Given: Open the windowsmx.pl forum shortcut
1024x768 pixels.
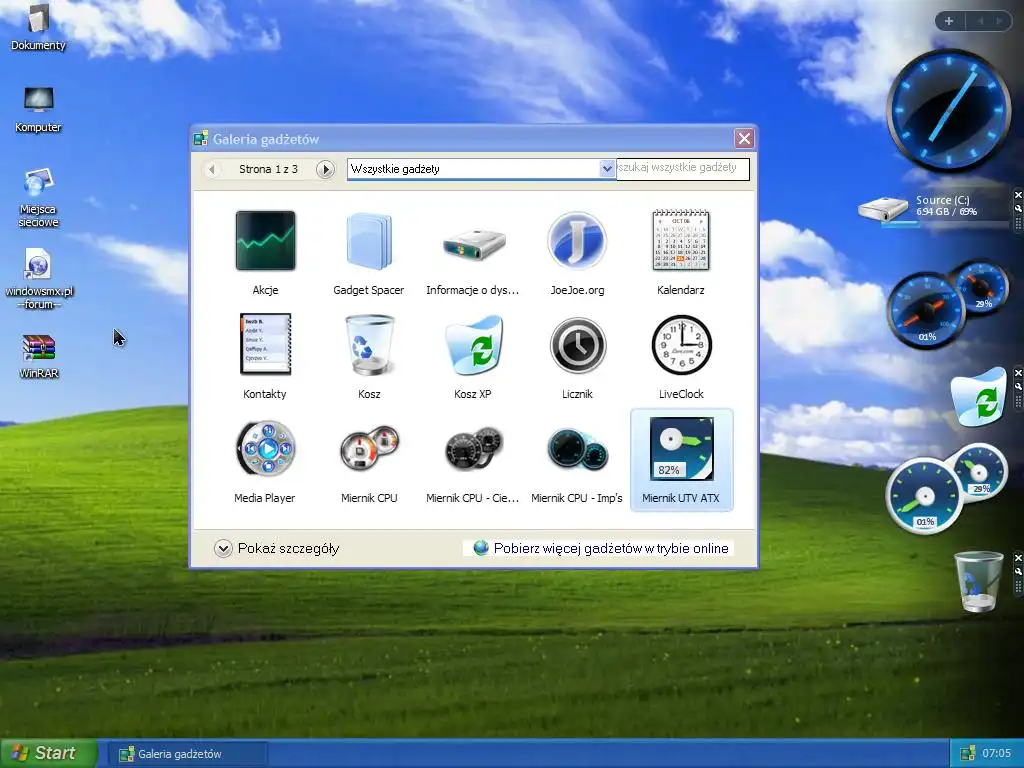Looking at the screenshot, I should tap(39, 279).
